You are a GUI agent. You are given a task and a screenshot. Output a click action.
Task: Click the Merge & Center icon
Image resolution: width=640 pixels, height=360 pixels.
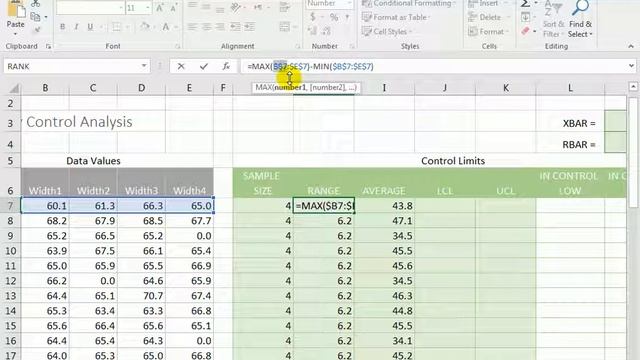point(284,27)
